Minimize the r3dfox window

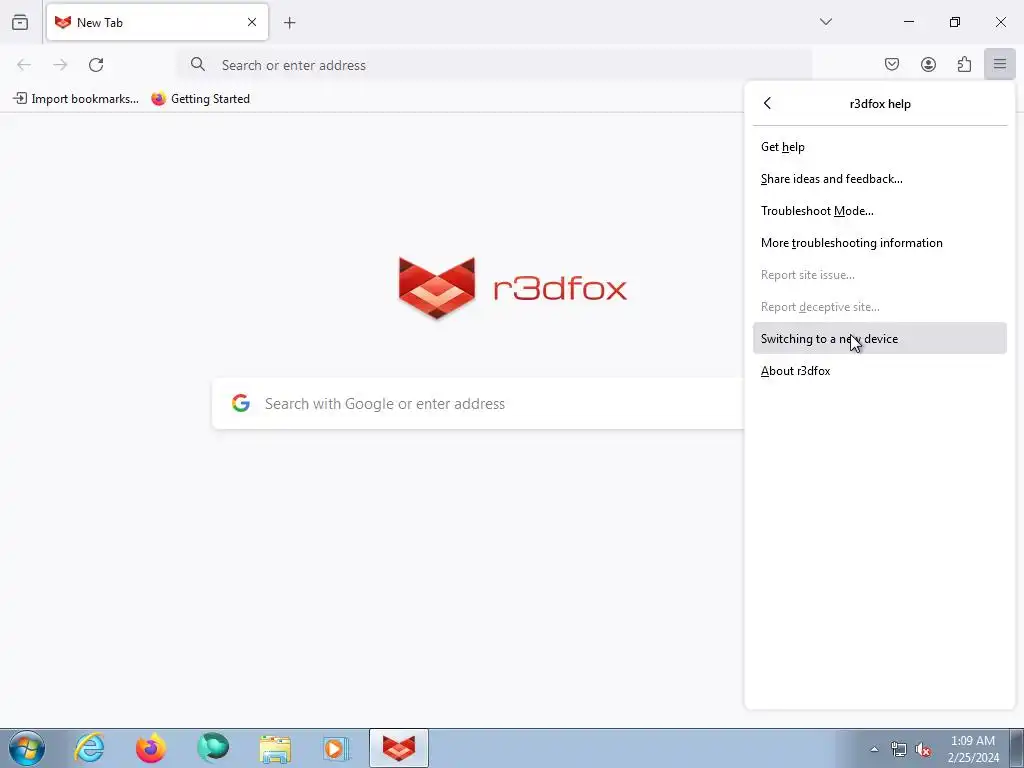tap(909, 22)
